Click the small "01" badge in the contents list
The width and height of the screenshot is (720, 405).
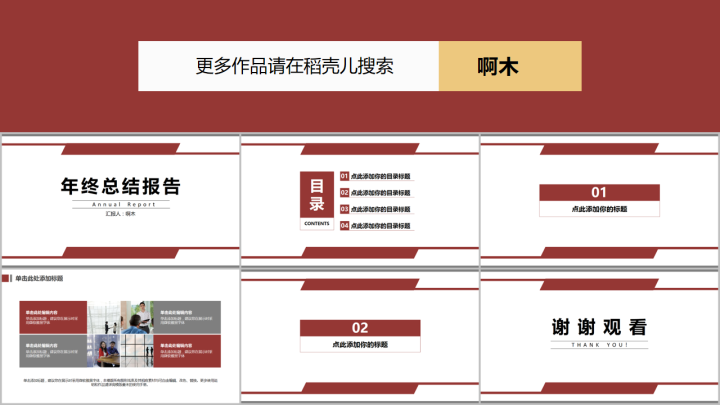[x=344, y=176]
